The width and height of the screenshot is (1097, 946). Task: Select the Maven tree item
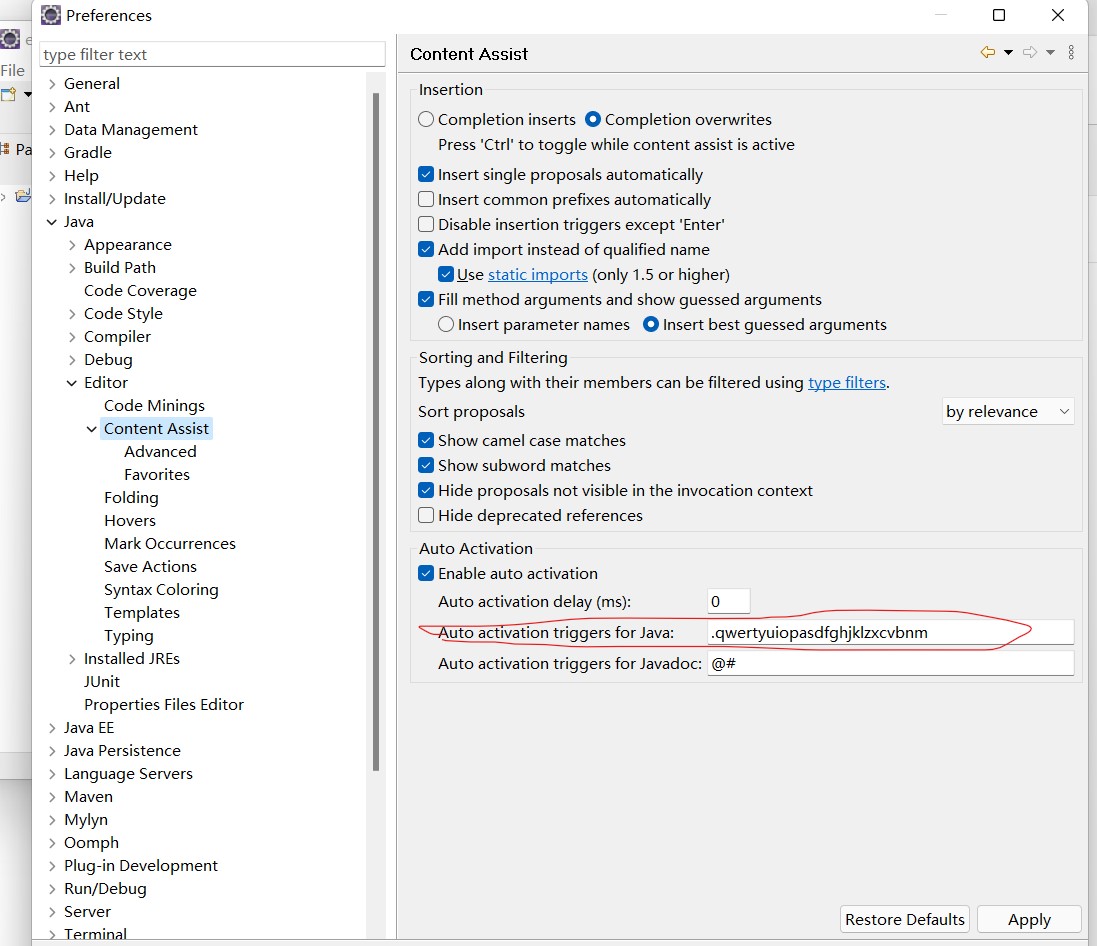tap(88, 797)
